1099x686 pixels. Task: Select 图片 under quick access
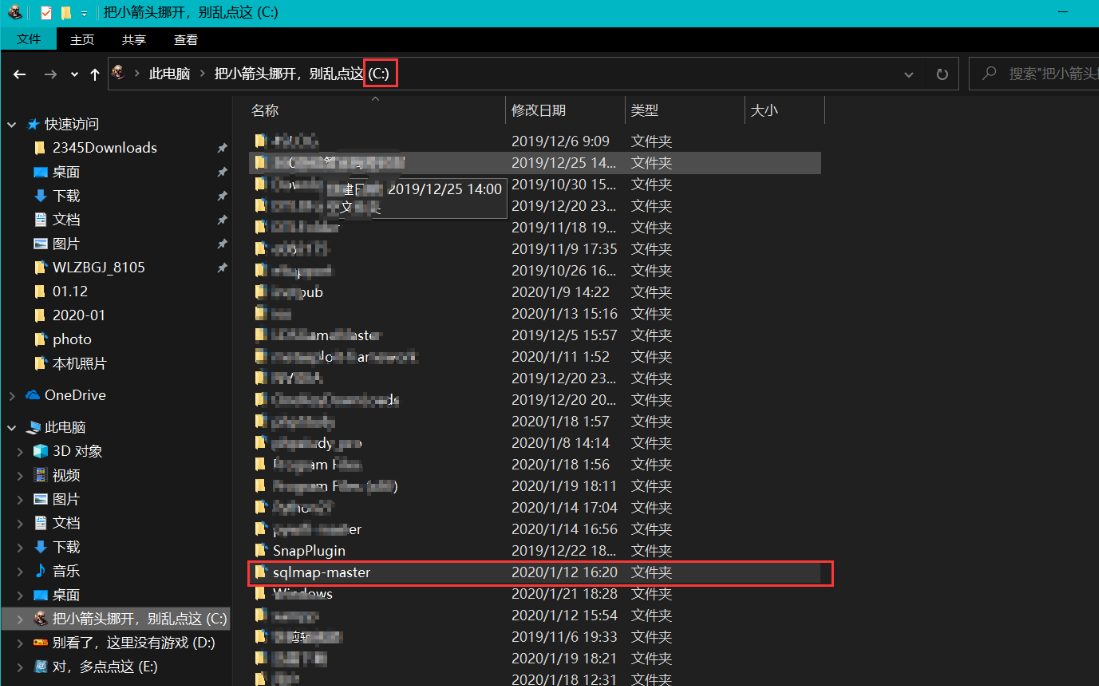click(66, 244)
